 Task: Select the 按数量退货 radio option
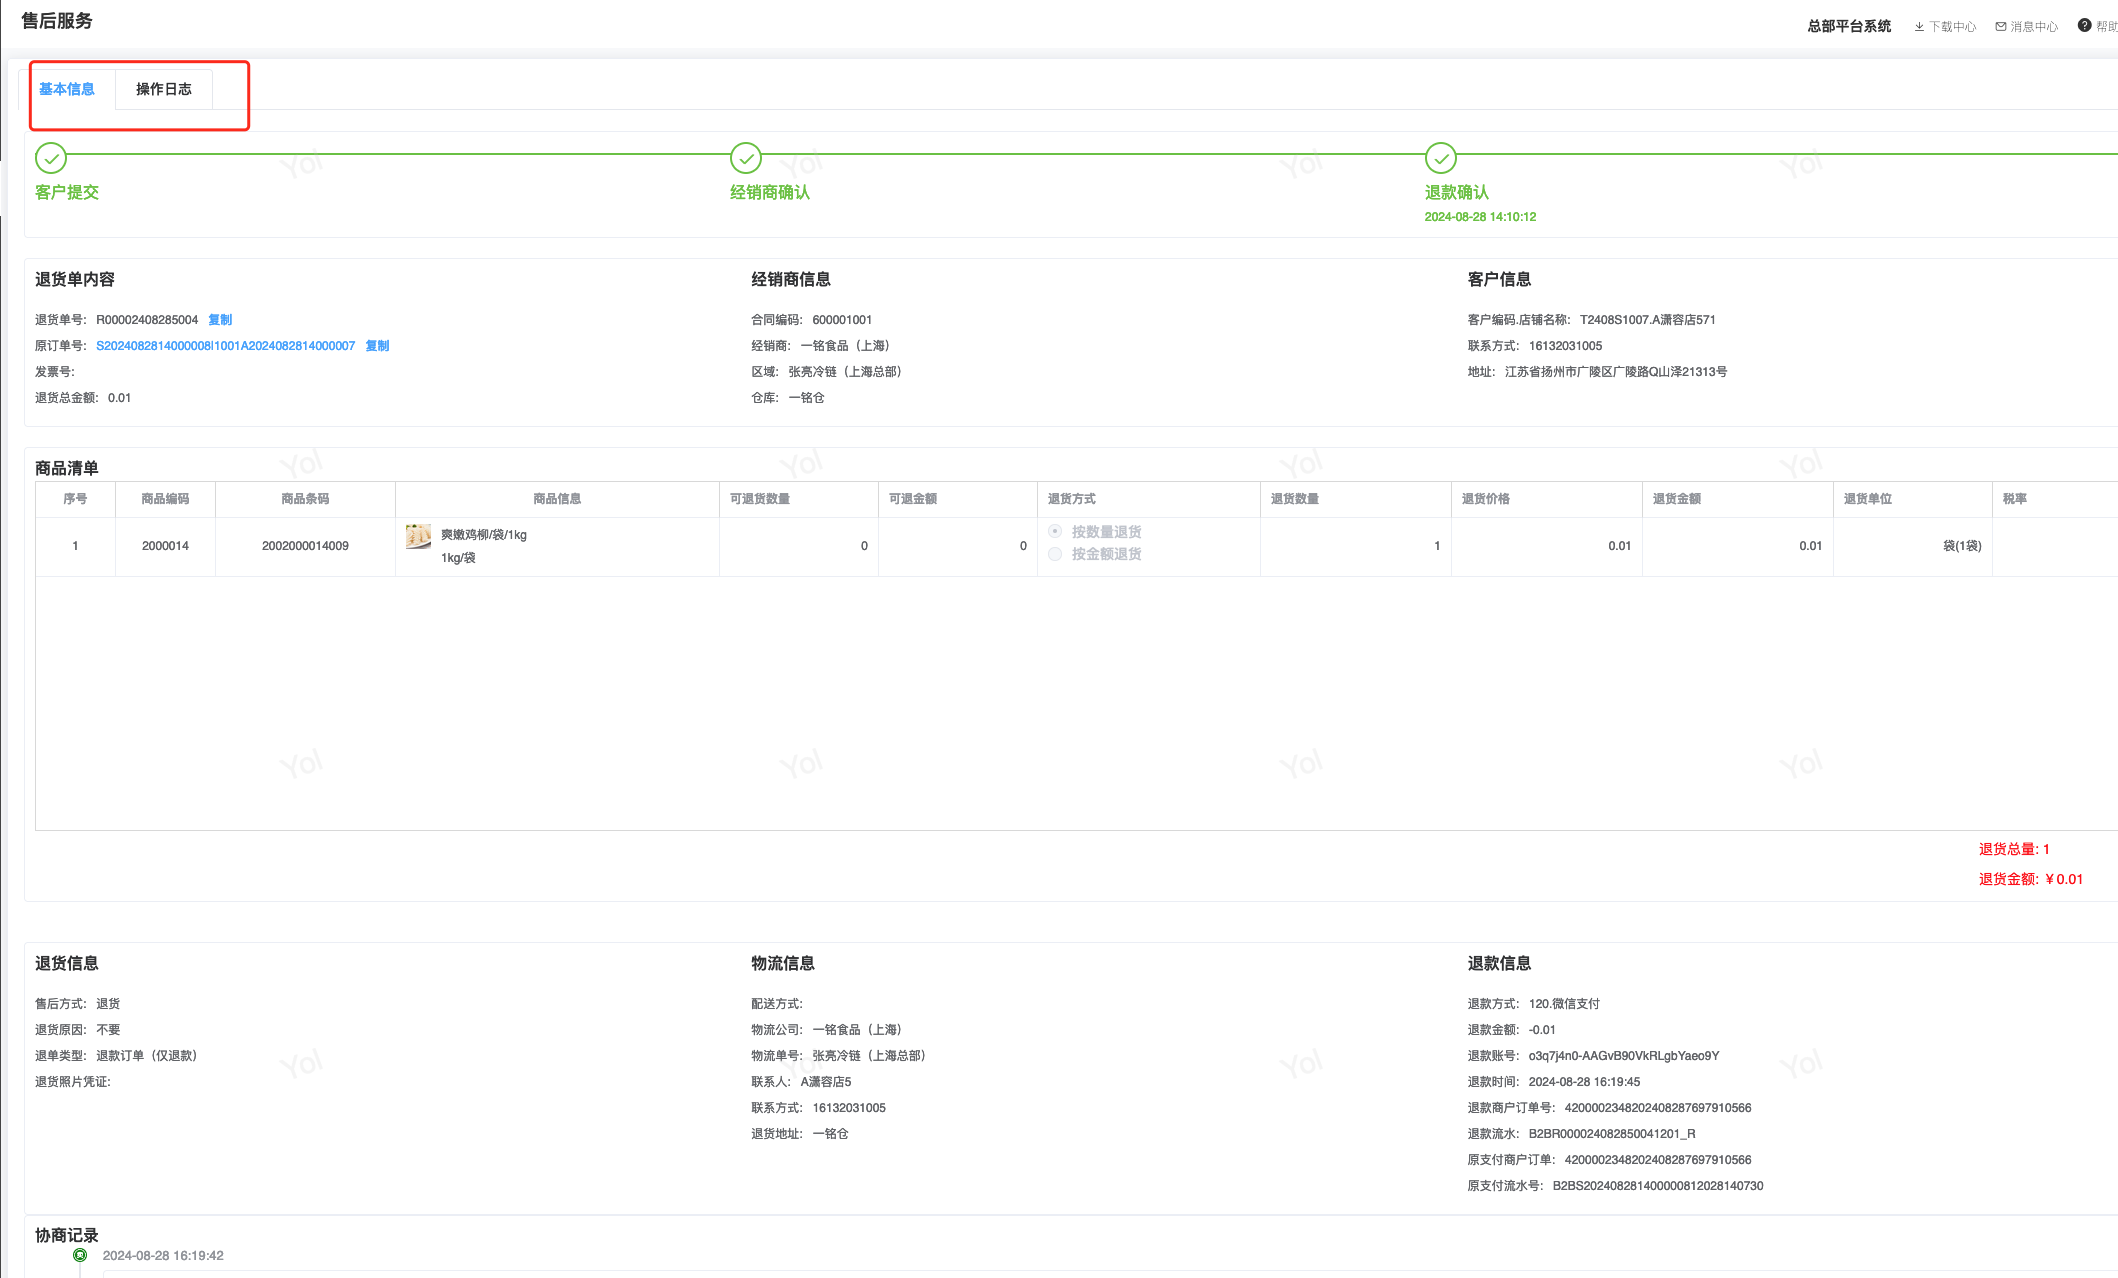(1055, 531)
